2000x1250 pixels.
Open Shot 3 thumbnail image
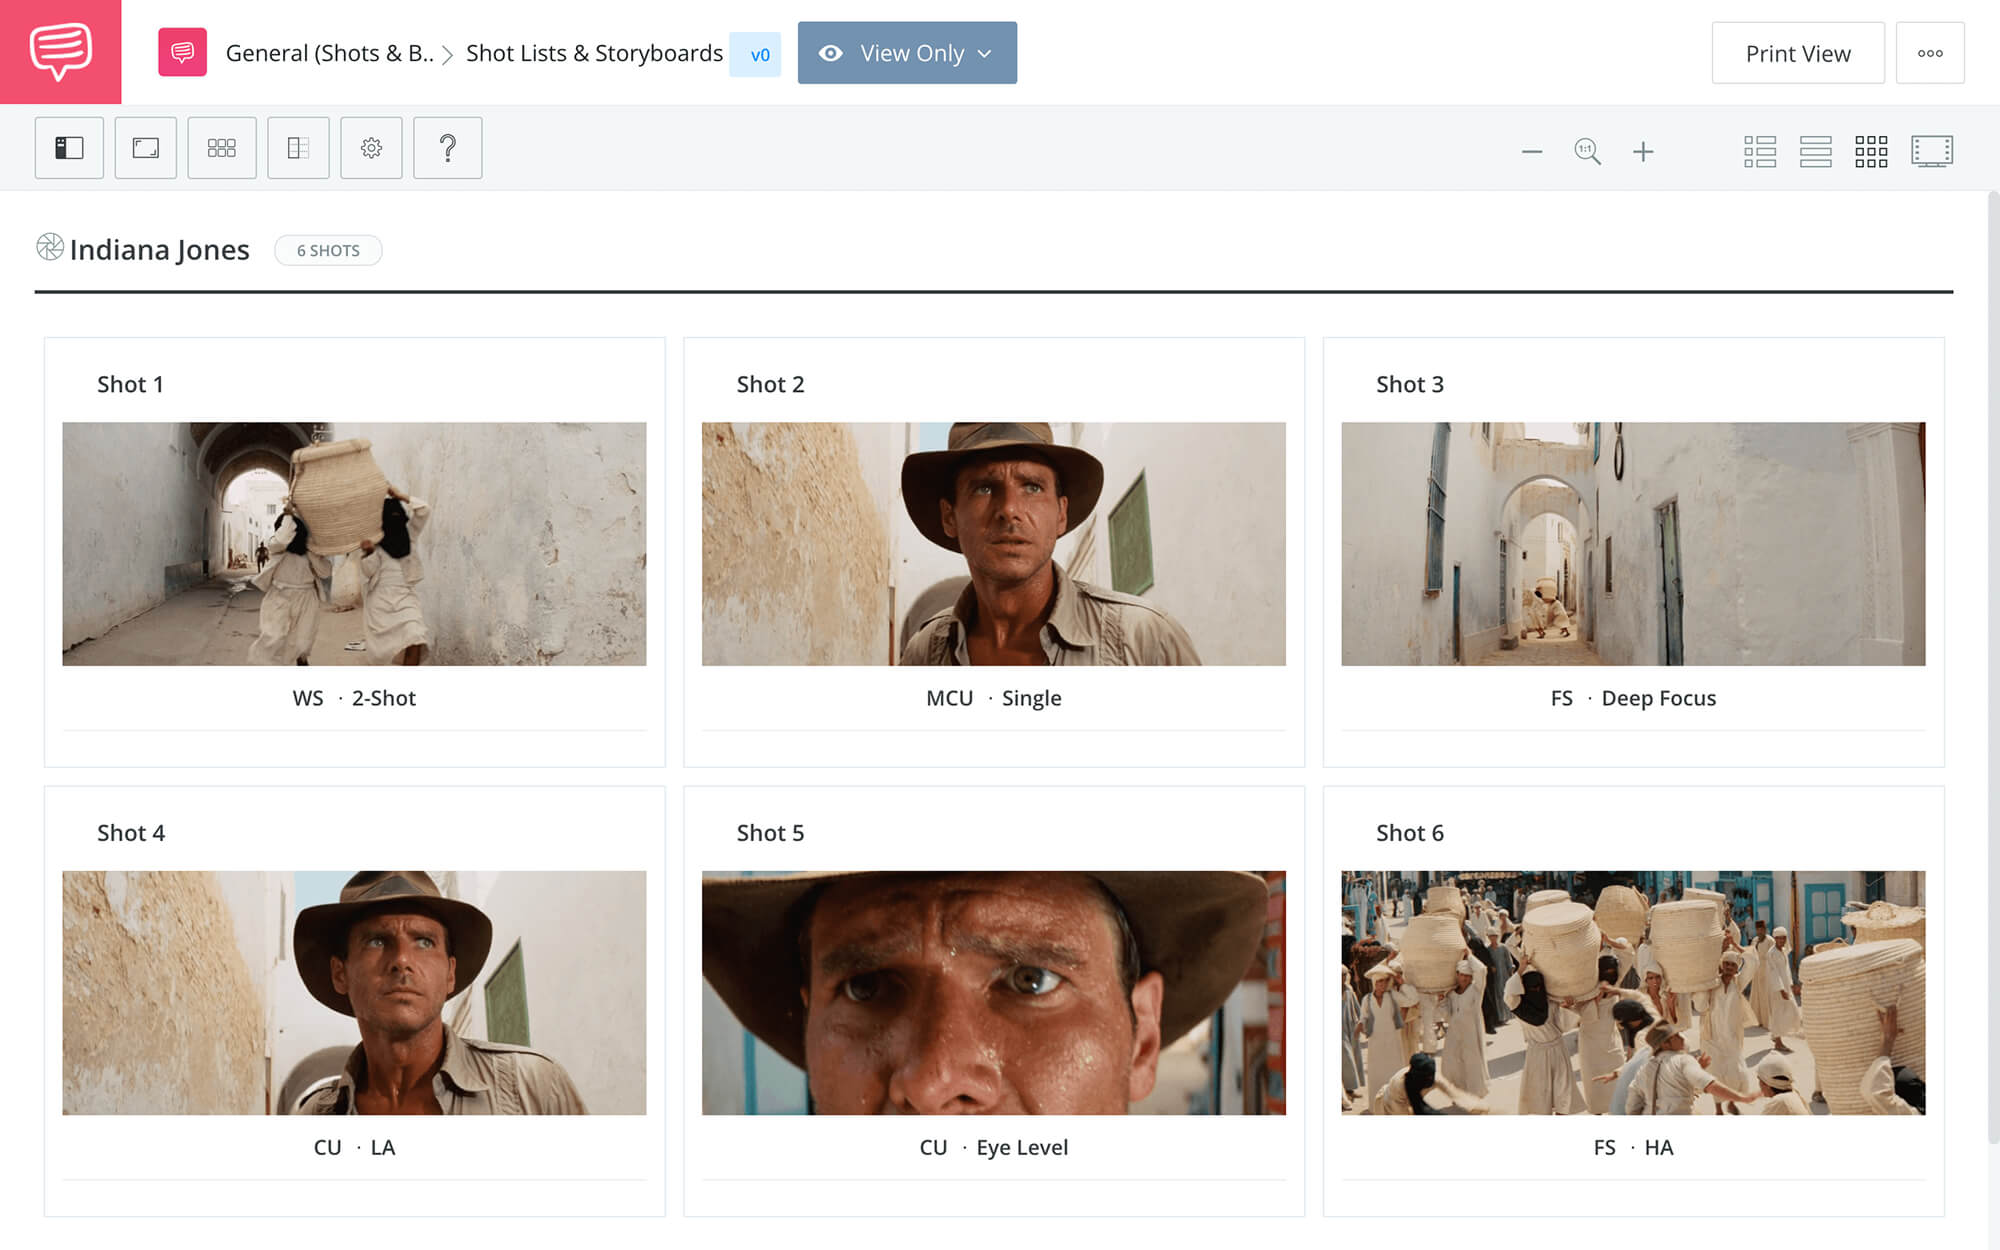click(1633, 544)
